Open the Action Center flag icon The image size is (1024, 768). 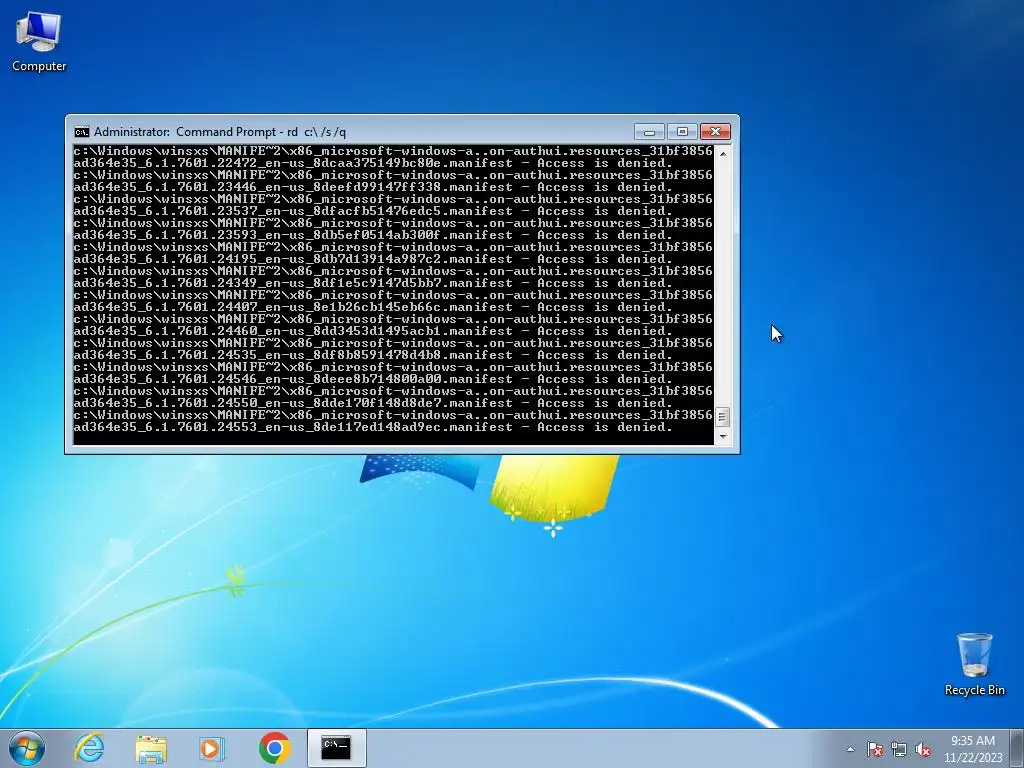pos(874,749)
